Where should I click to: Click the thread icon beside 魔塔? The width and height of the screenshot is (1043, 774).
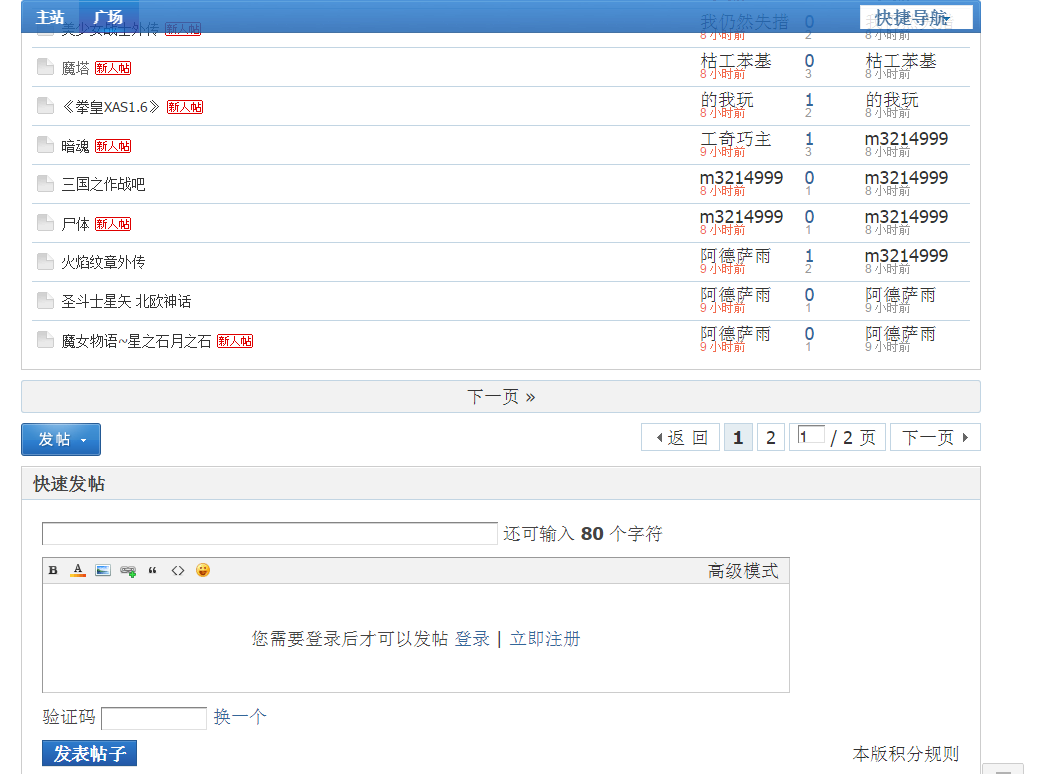pyautogui.click(x=45, y=67)
